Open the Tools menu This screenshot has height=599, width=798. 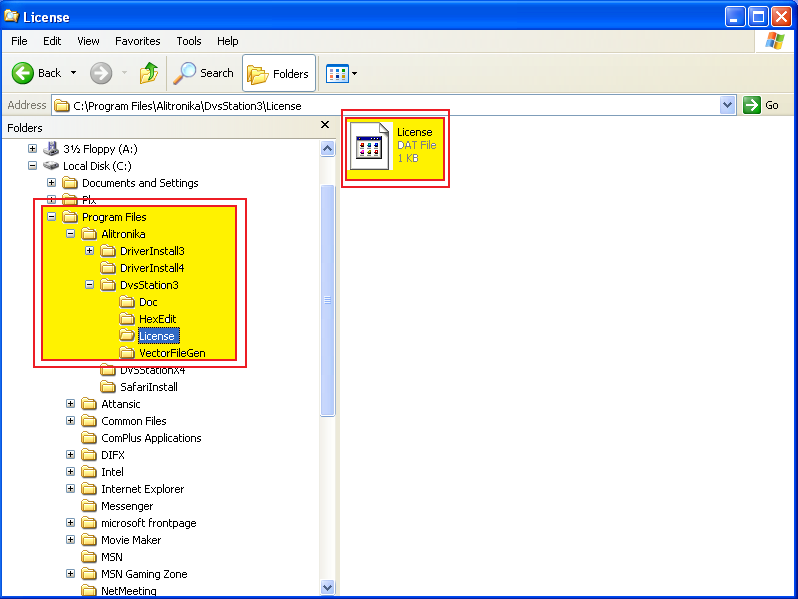189,41
